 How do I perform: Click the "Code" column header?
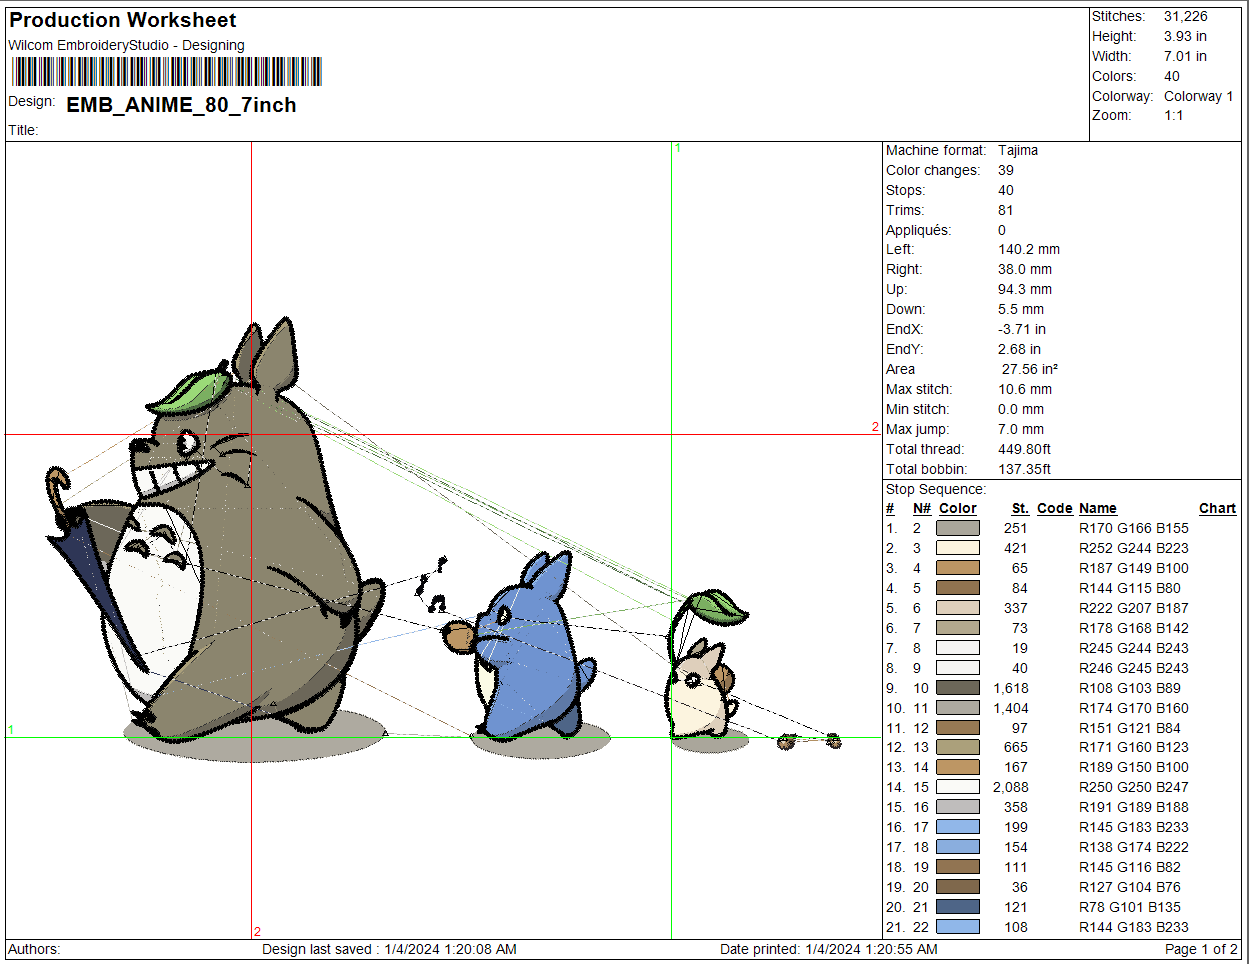point(1054,508)
